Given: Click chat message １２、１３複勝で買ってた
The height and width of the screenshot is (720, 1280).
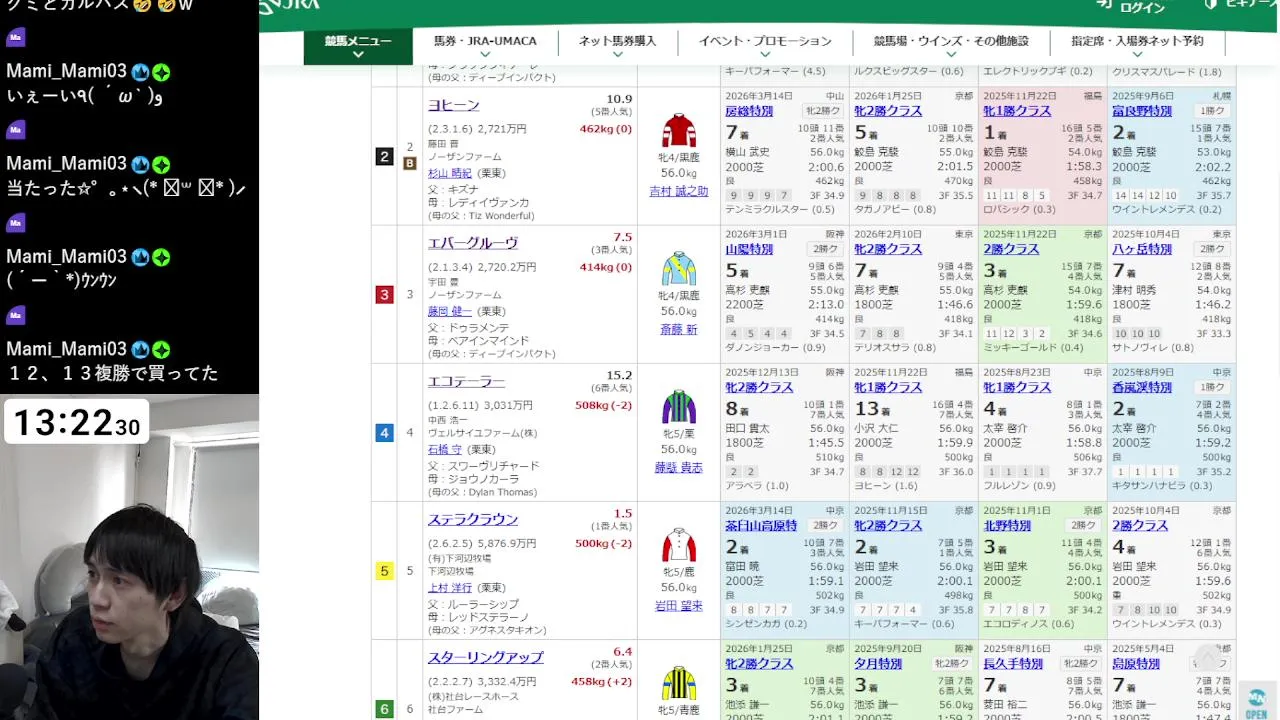Looking at the screenshot, I should coord(112,375).
